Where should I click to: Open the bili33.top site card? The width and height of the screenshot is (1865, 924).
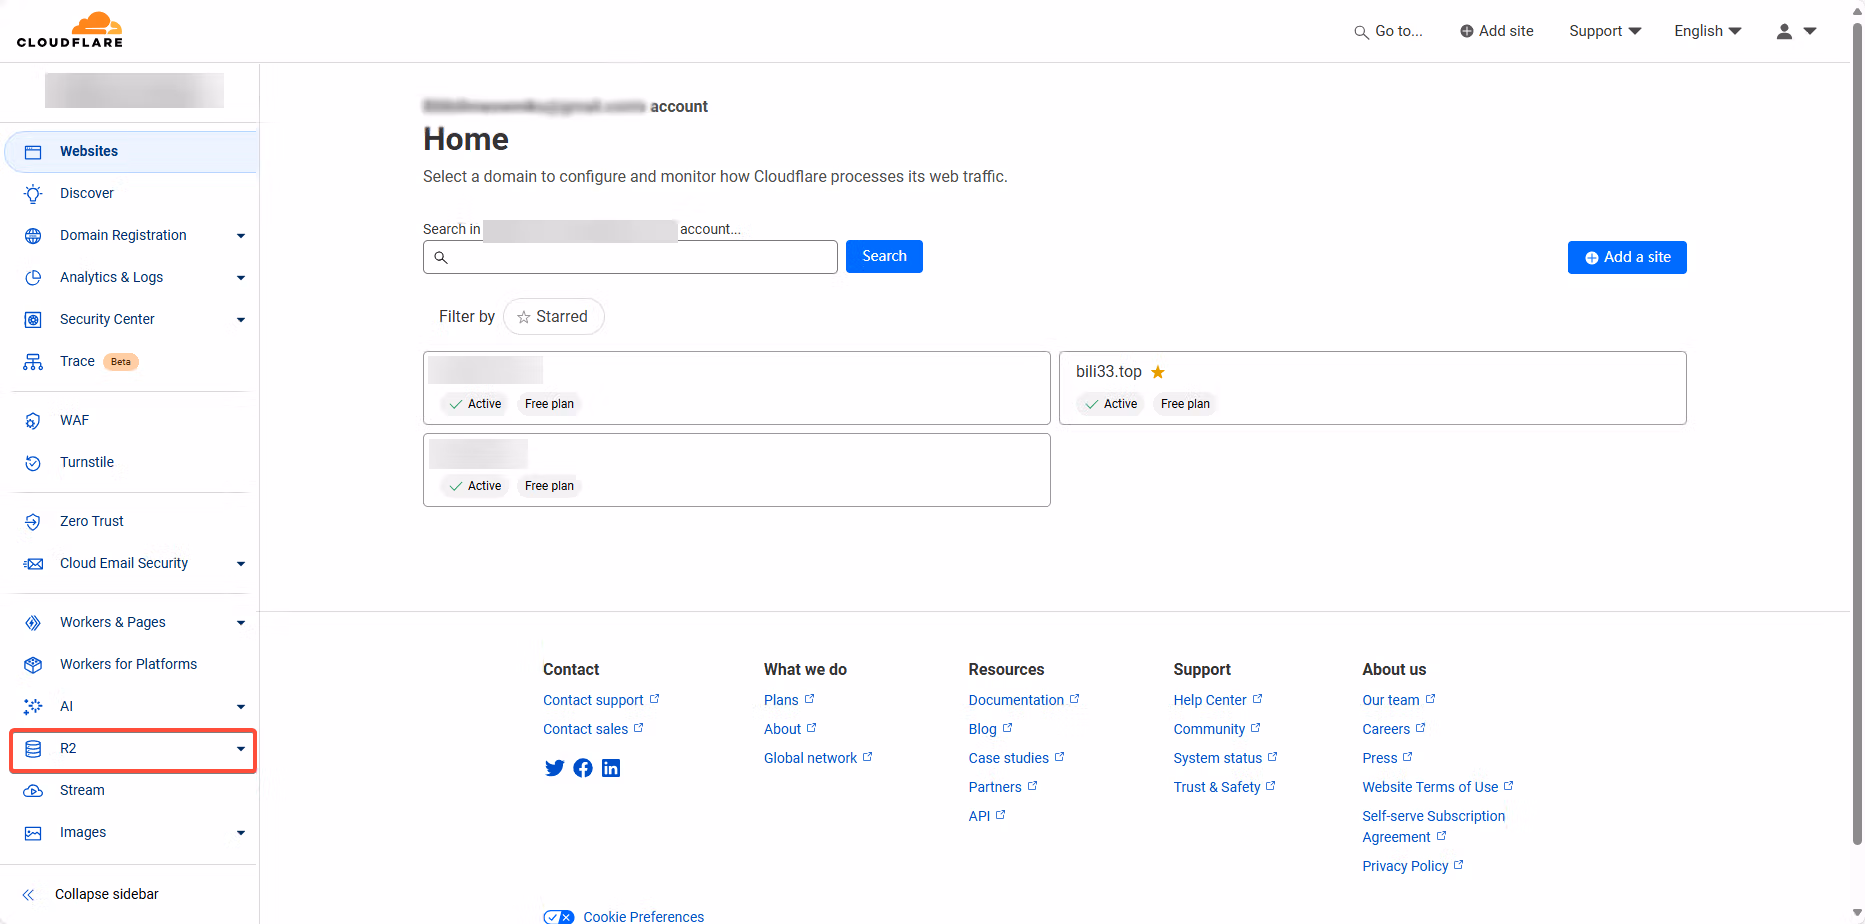1372,388
